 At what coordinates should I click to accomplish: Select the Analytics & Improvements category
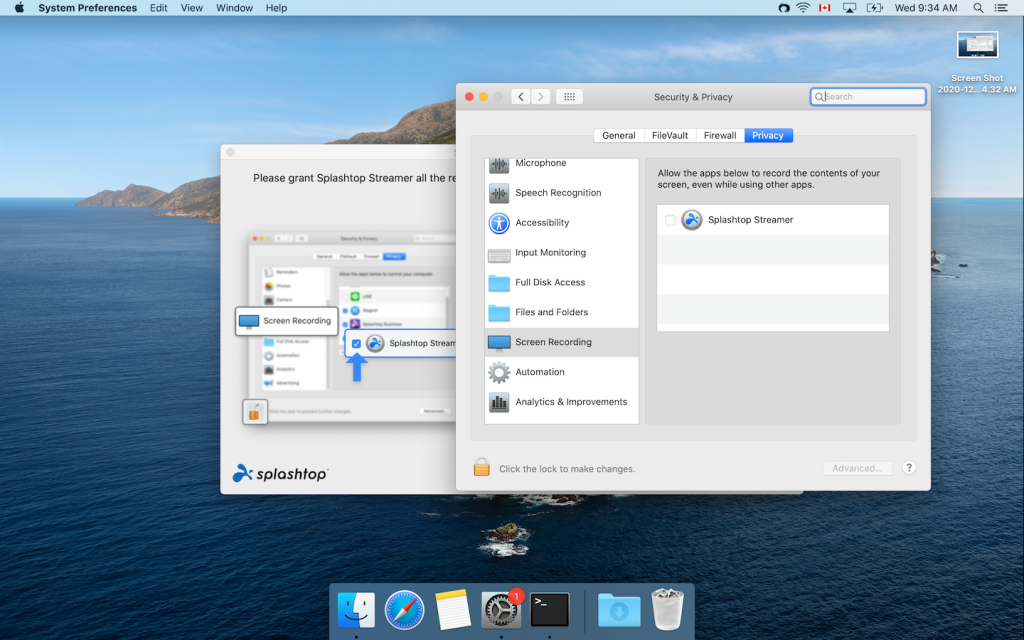pyautogui.click(x=570, y=402)
